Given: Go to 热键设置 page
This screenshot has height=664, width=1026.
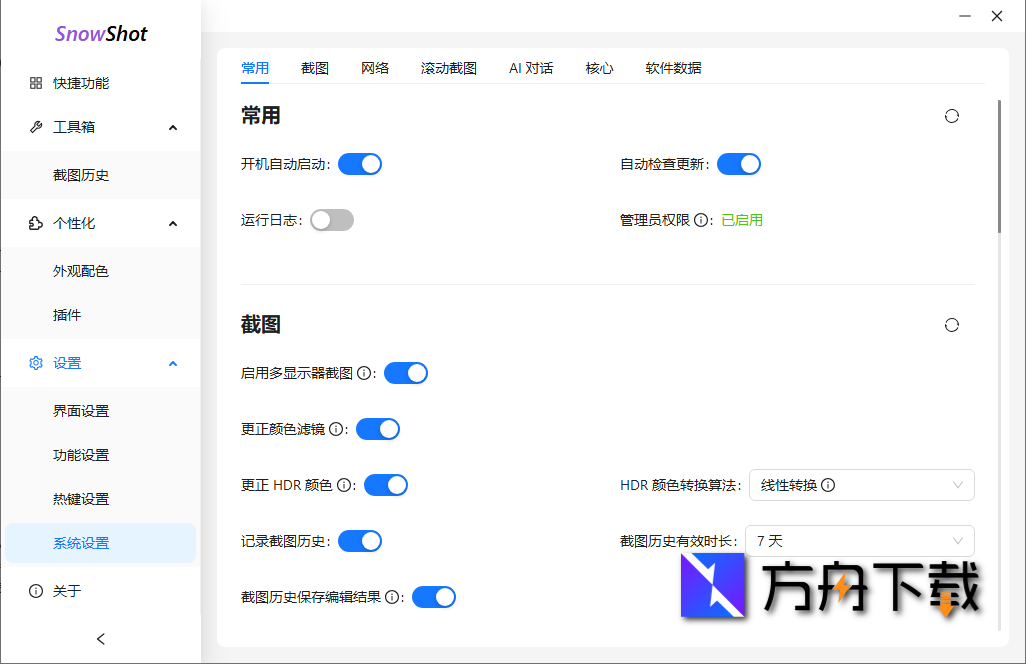Looking at the screenshot, I should pyautogui.click(x=84, y=498).
